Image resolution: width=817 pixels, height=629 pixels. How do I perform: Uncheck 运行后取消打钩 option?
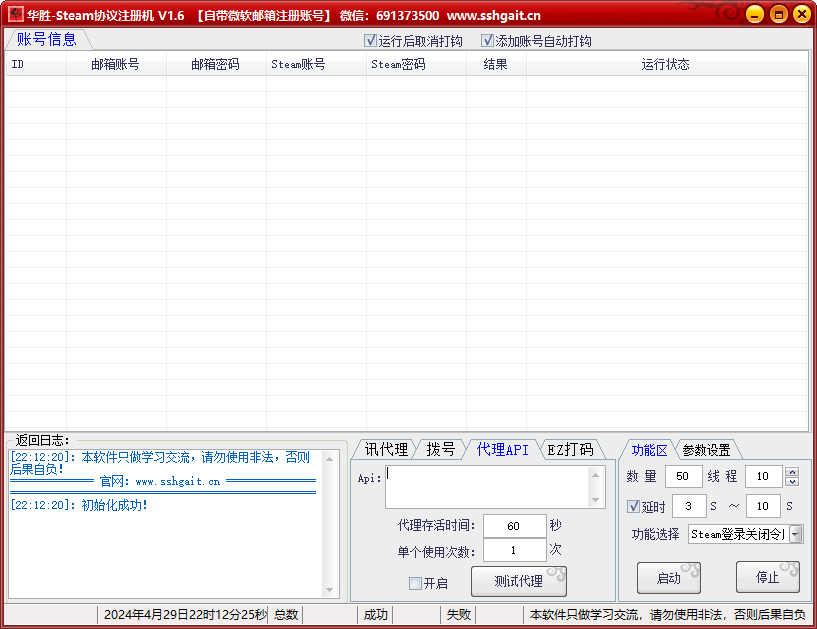tap(371, 40)
